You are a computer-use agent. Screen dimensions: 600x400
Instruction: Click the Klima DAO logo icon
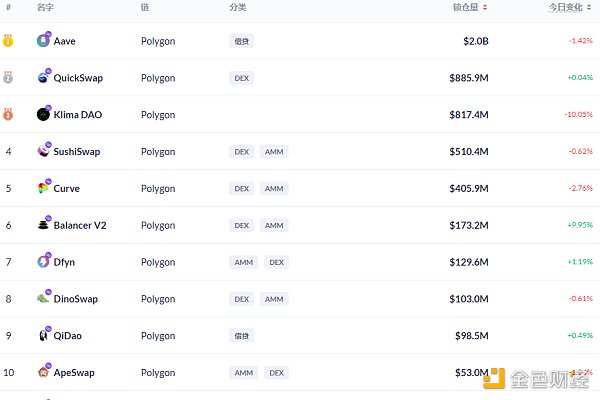[x=43, y=115]
